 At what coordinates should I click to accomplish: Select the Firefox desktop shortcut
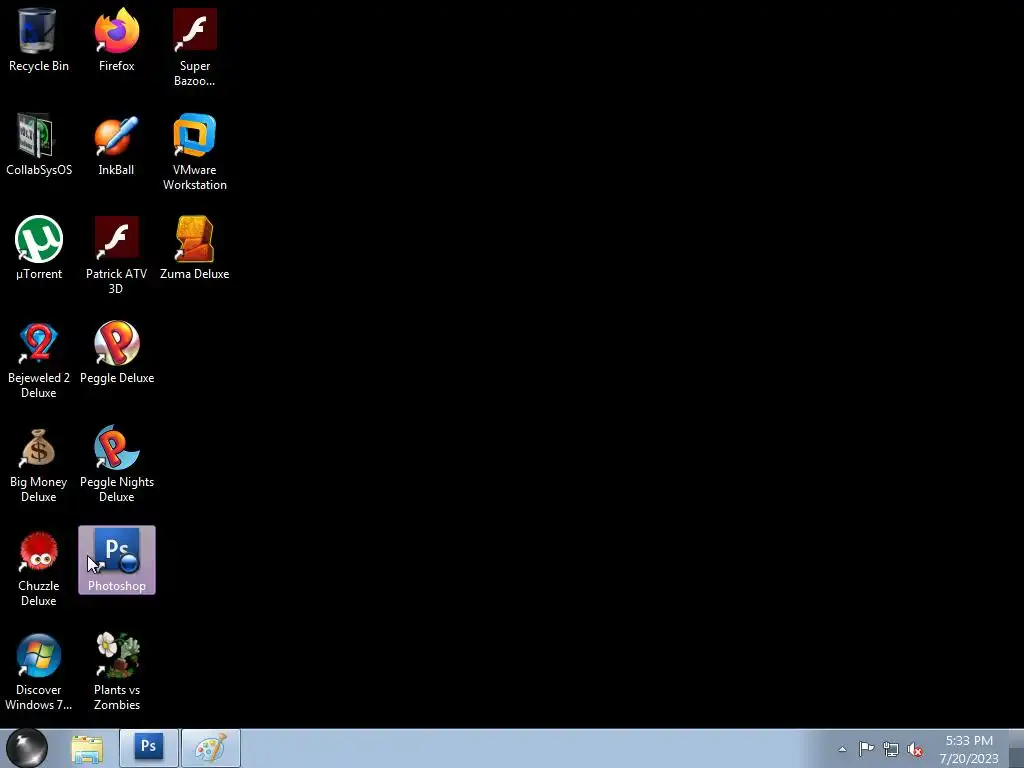(116, 40)
